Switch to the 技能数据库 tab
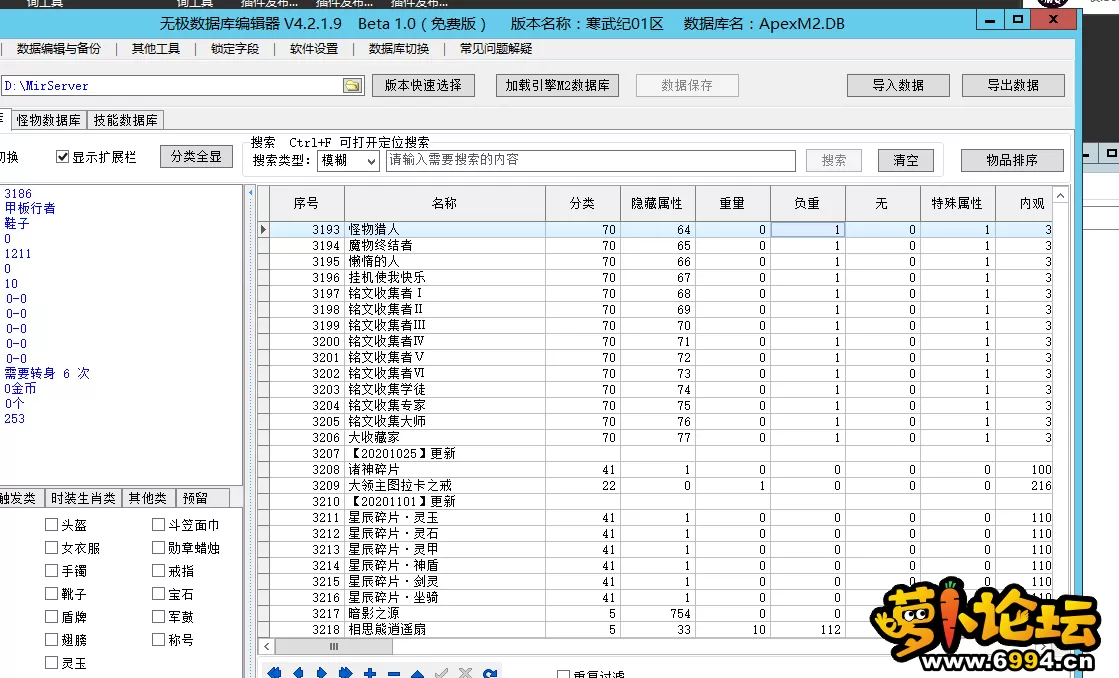1119x678 pixels. [126, 121]
